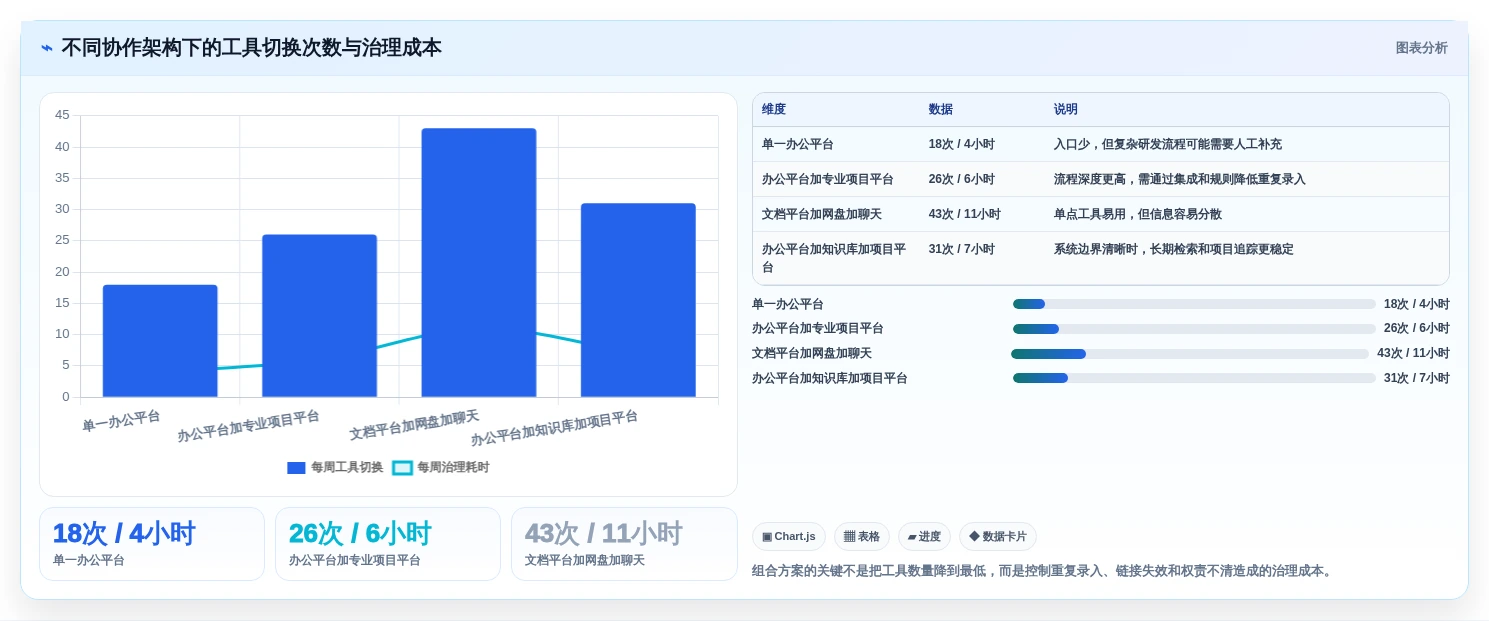
Task: Click table cell 43次 / 11小时
Action: pyautogui.click(x=965, y=214)
